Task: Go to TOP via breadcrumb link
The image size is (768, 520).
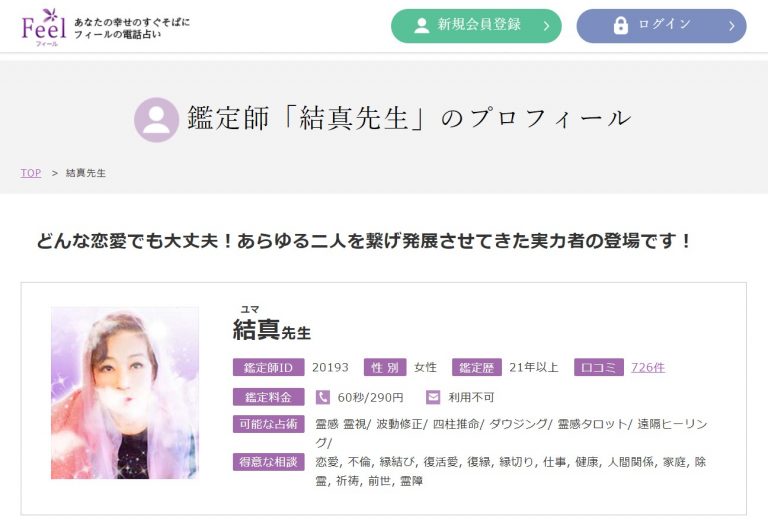Action: point(31,173)
